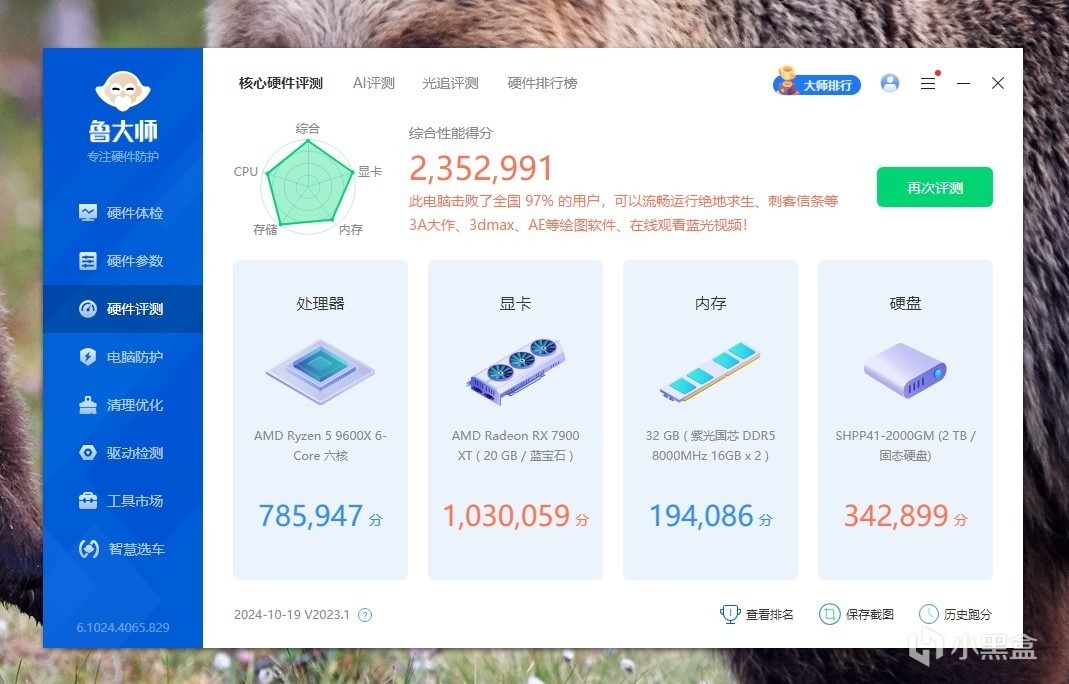Click the 内存 RAM stick icon
This screenshot has height=684, width=1069.
pyautogui.click(x=710, y=372)
